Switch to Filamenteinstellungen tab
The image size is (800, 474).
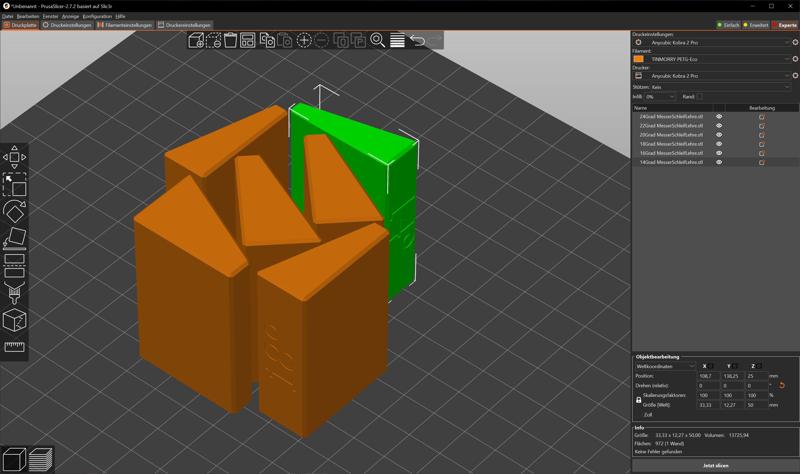point(125,25)
